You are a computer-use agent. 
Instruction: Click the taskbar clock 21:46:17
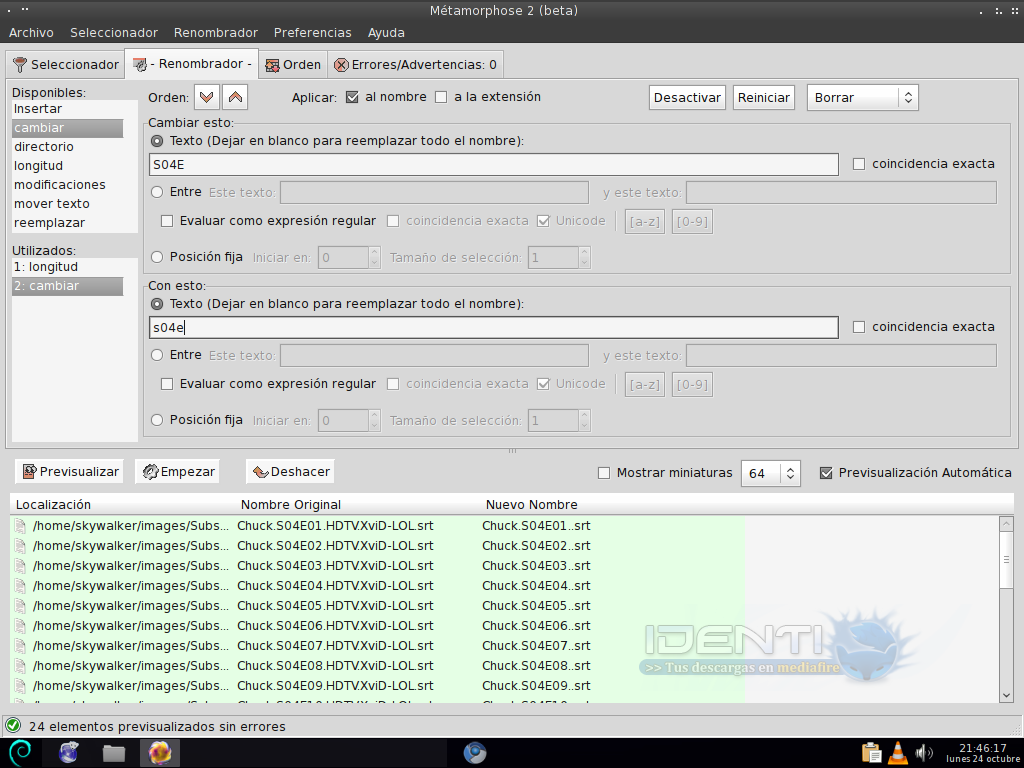point(983,748)
